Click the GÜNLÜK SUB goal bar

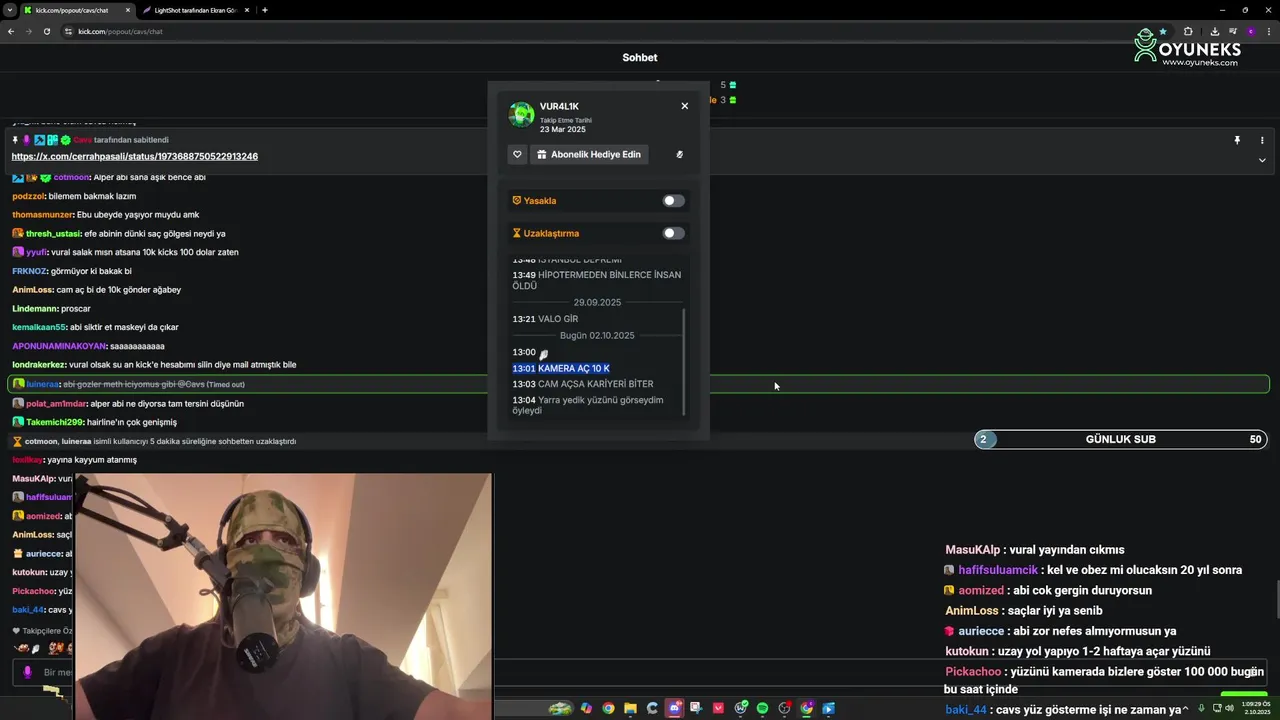[x=1121, y=439]
